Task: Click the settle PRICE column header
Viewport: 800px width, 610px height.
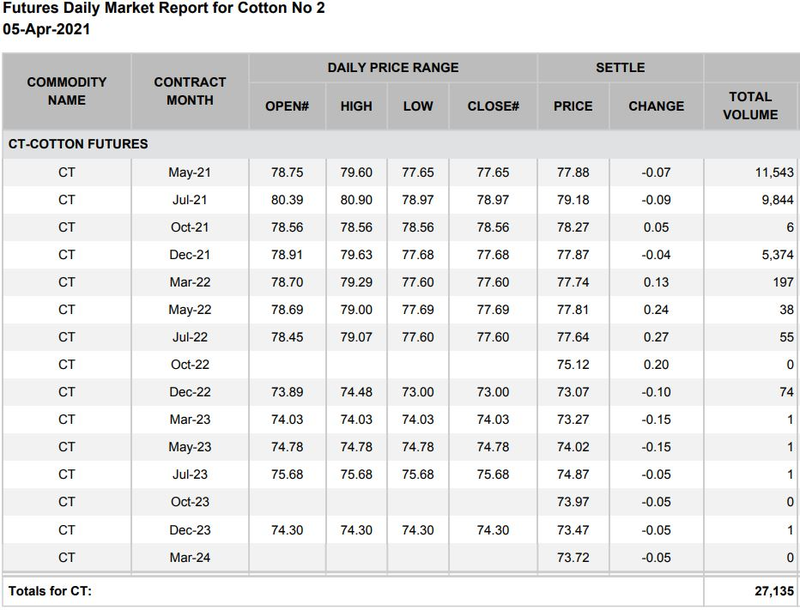Action: [x=572, y=106]
